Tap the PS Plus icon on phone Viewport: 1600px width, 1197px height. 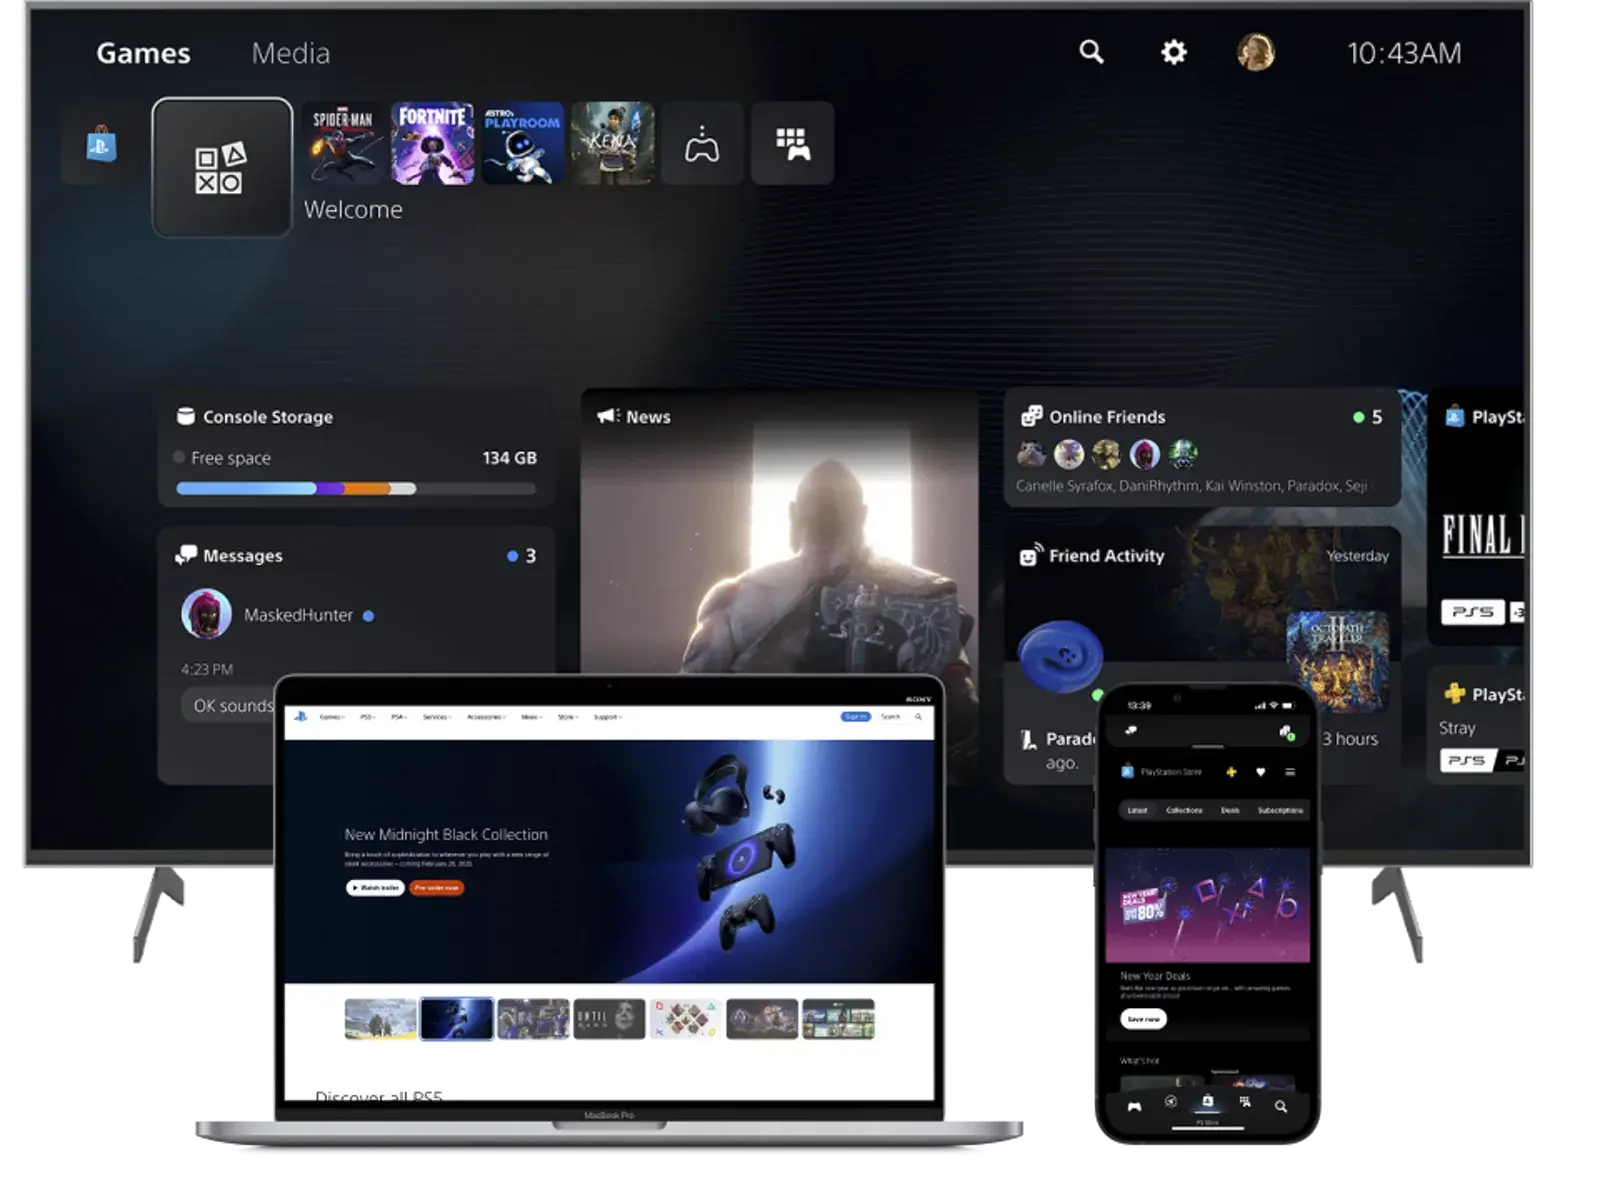click(x=1231, y=772)
